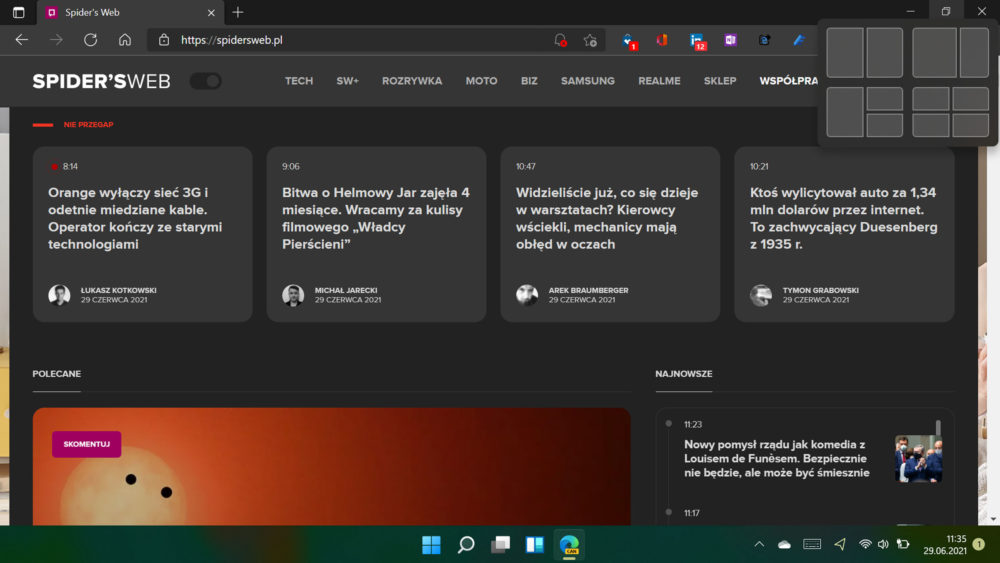This screenshot has width=1000, height=563.
Task: Open taskbar Search
Action: (x=466, y=545)
